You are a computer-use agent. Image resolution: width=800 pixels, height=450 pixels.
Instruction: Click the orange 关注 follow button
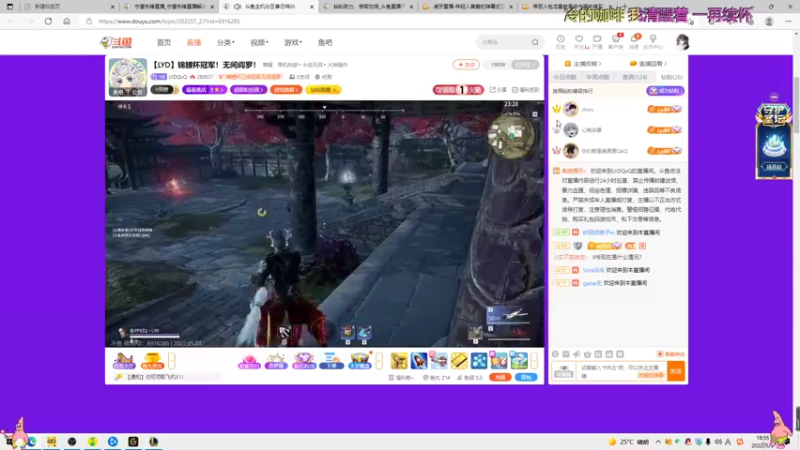click(x=466, y=65)
